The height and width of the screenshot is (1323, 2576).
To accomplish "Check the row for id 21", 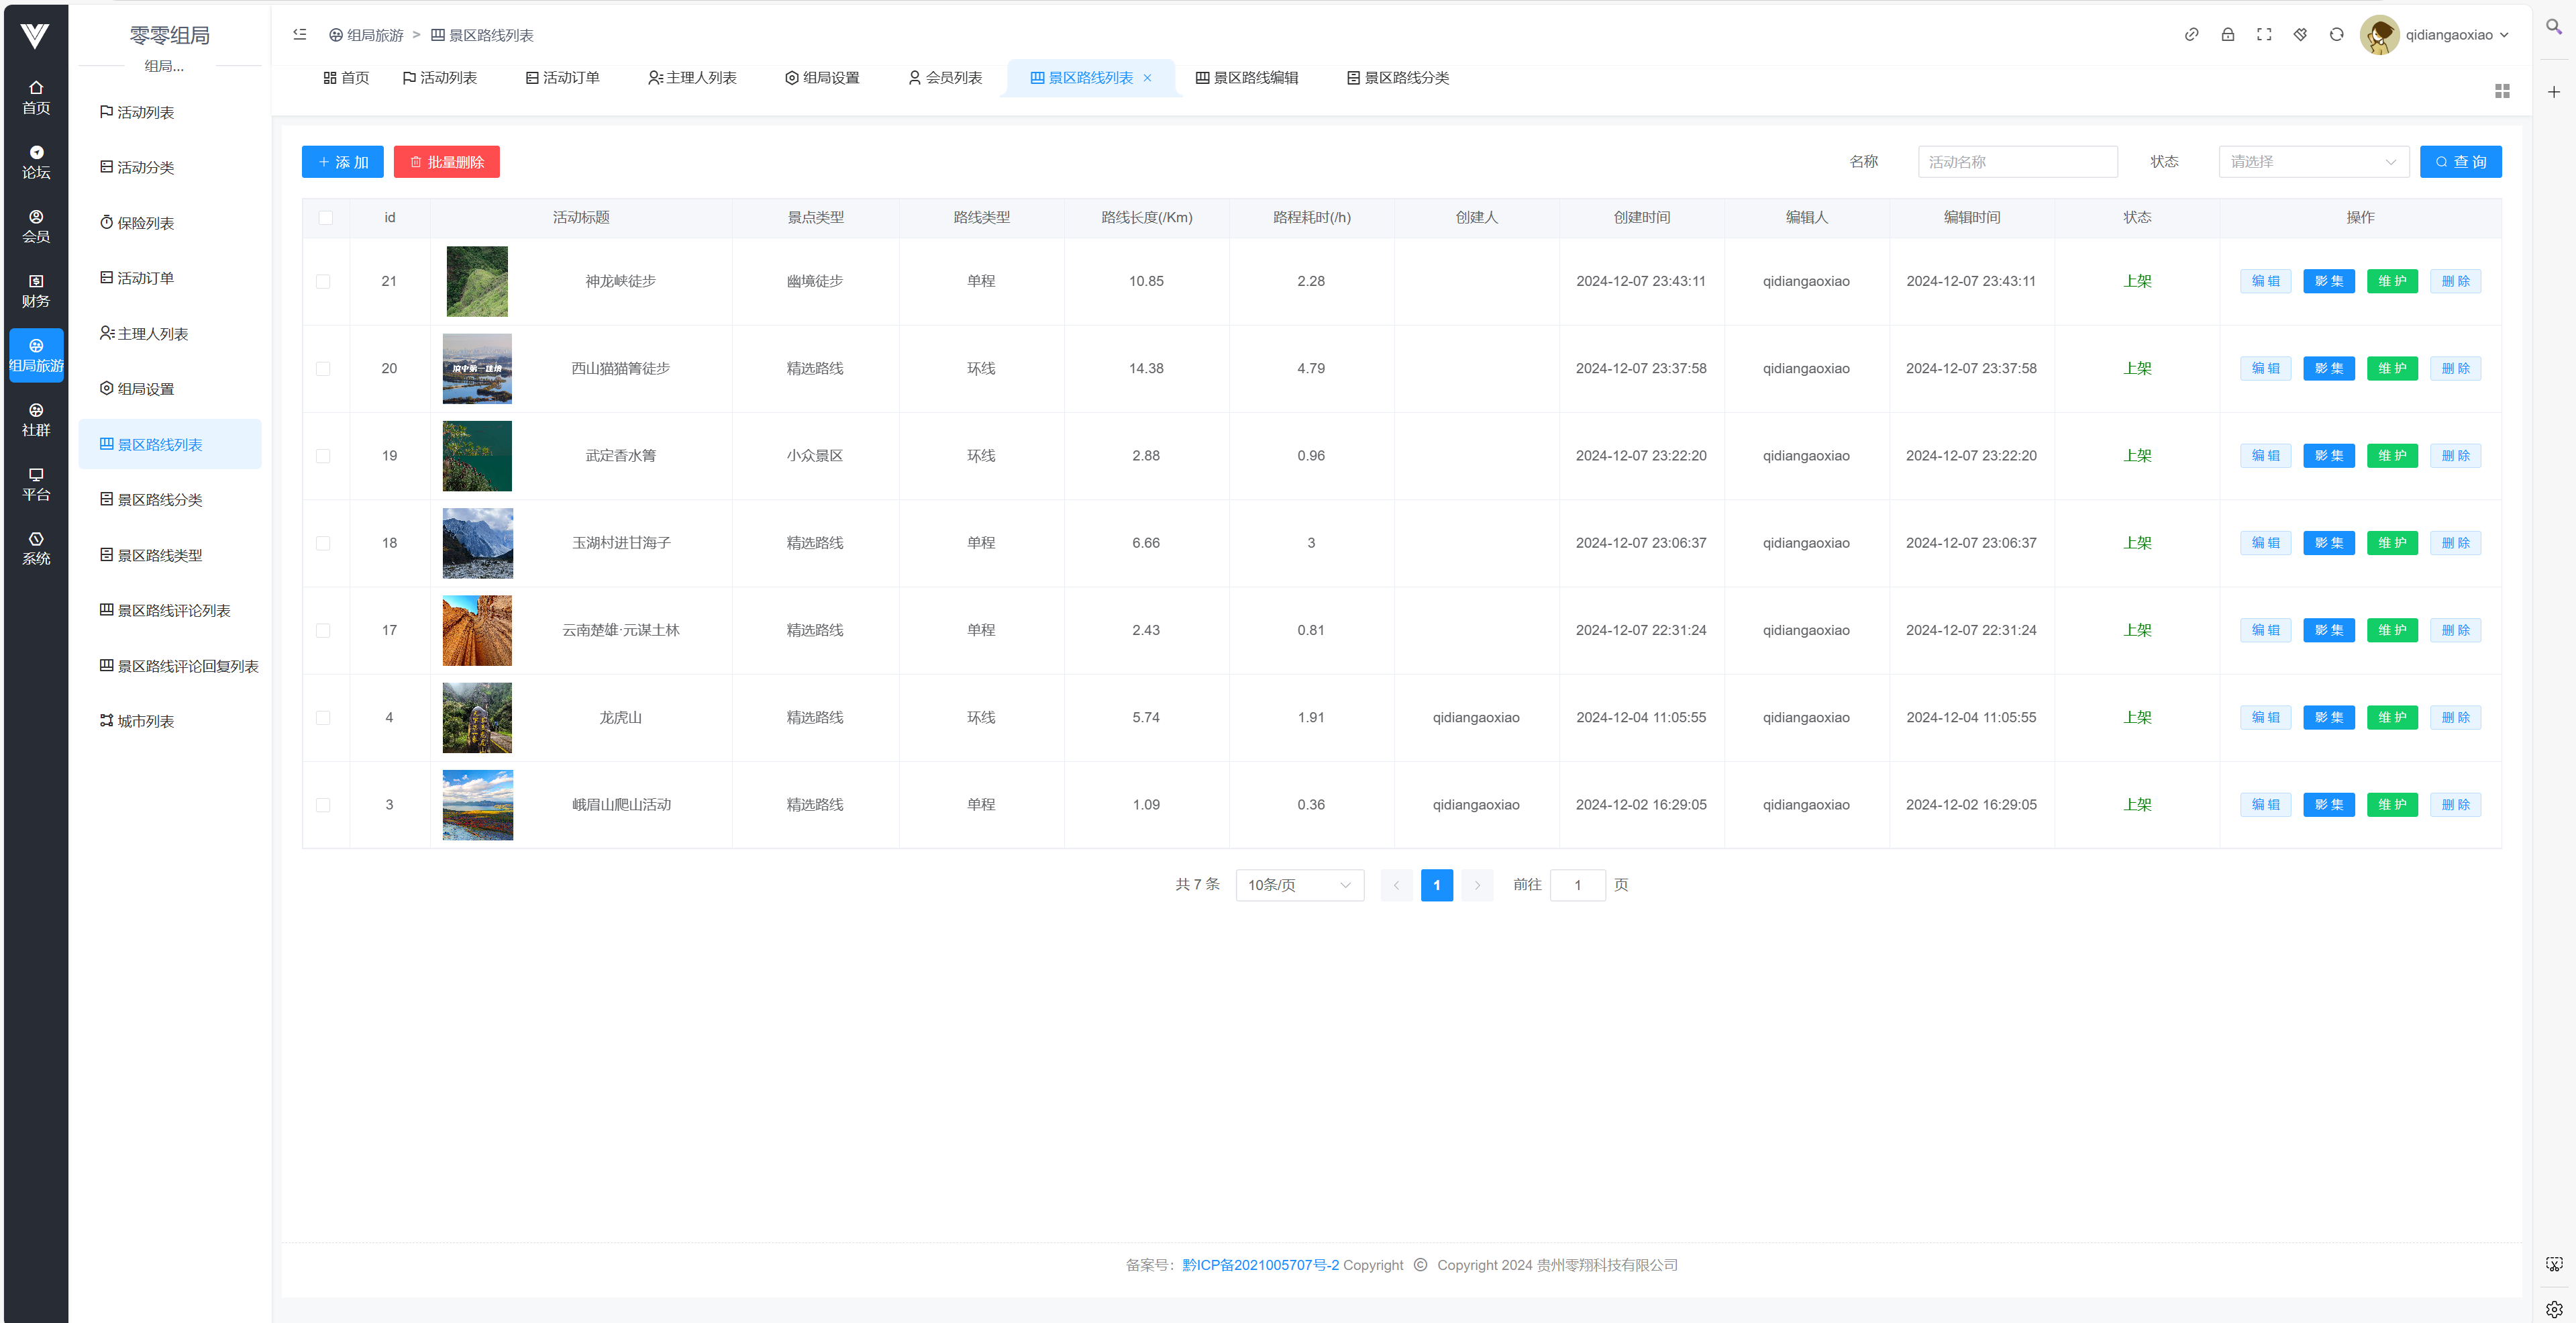I will [323, 282].
